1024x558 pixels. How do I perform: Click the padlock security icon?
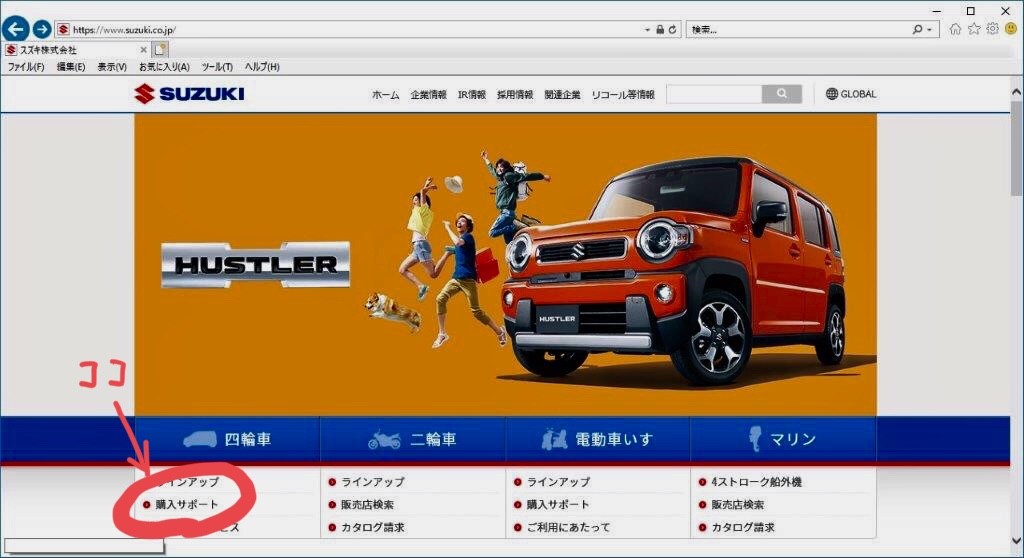pos(660,29)
